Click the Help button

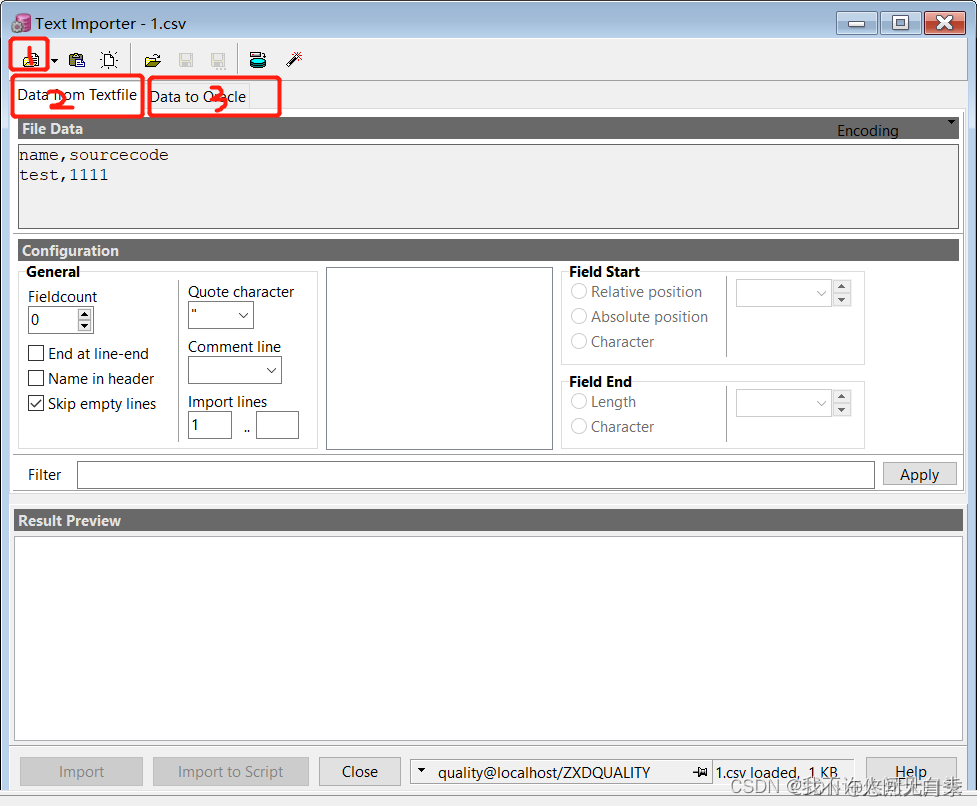coord(911,772)
